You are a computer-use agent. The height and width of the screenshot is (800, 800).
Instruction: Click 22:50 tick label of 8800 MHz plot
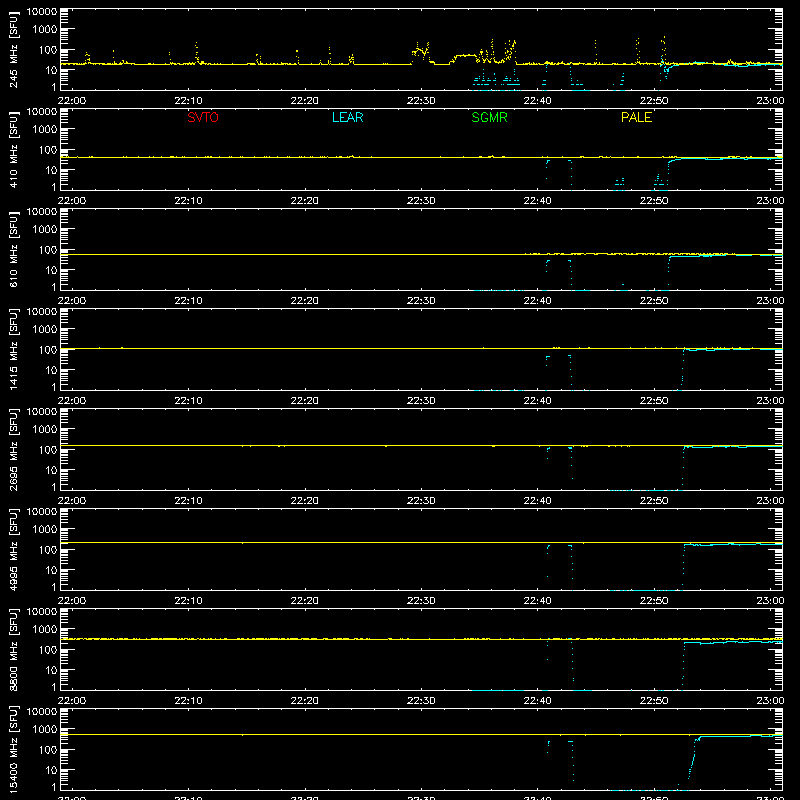point(654,701)
